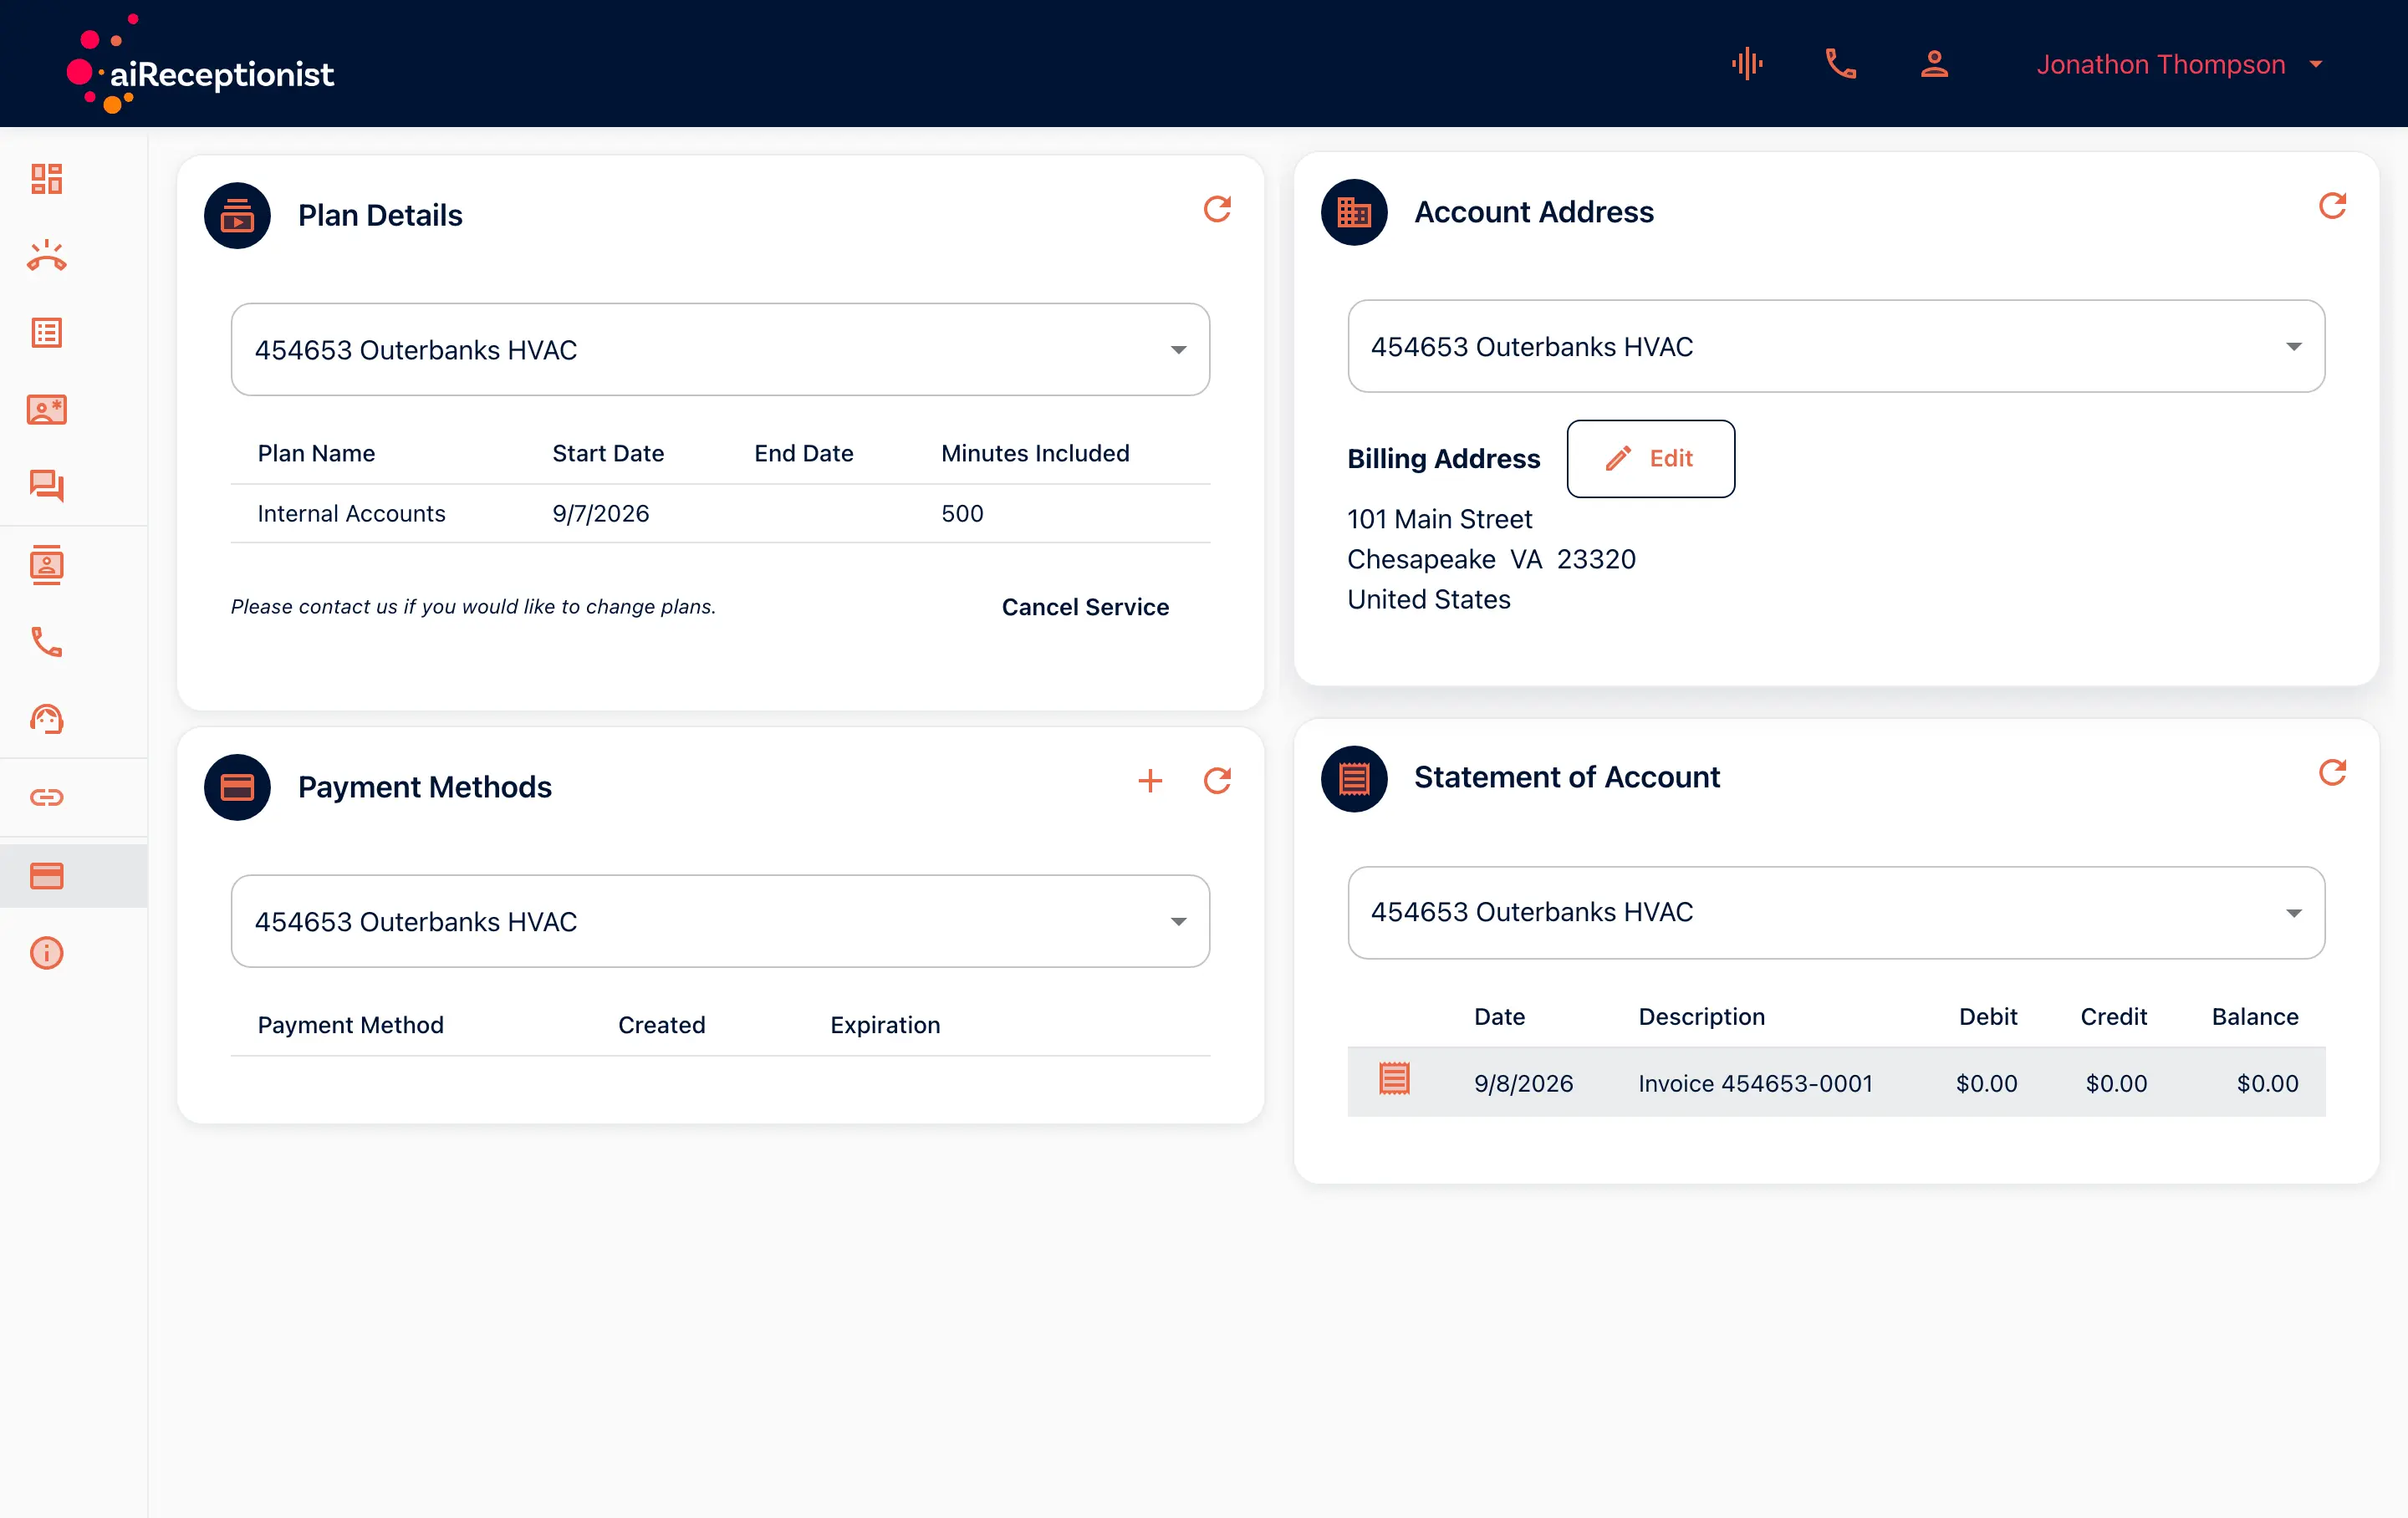This screenshot has width=2408, height=1518.
Task: Open the billing credit card sidebar icon
Action: (x=46, y=876)
